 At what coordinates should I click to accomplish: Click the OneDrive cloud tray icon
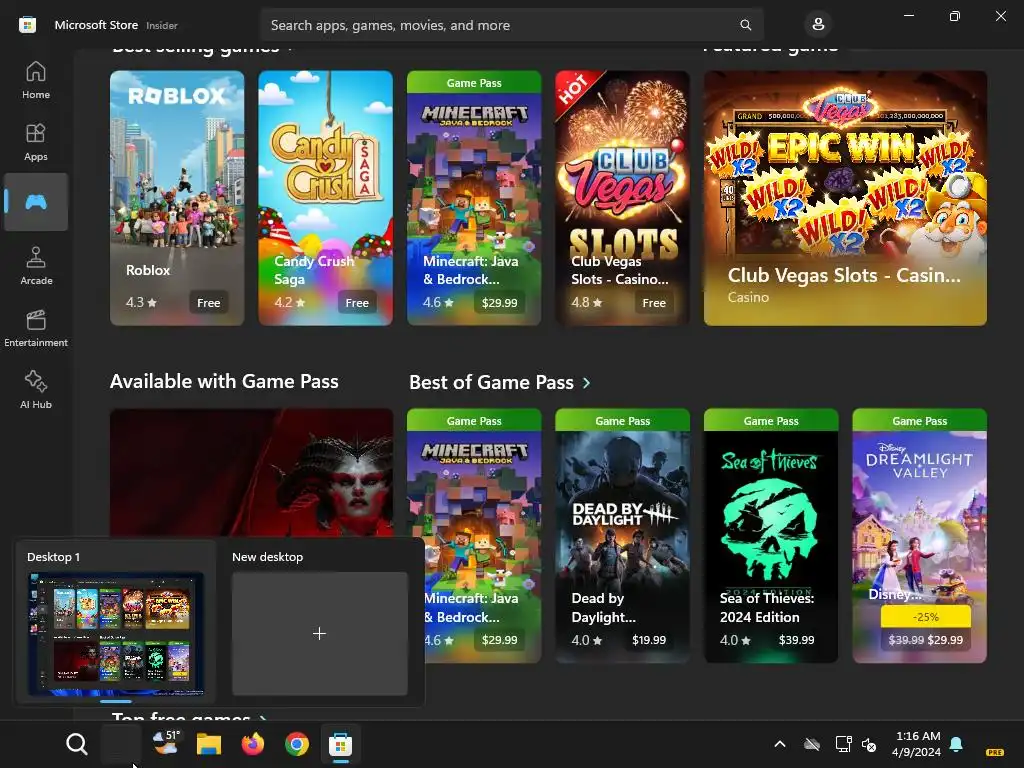tap(812, 744)
